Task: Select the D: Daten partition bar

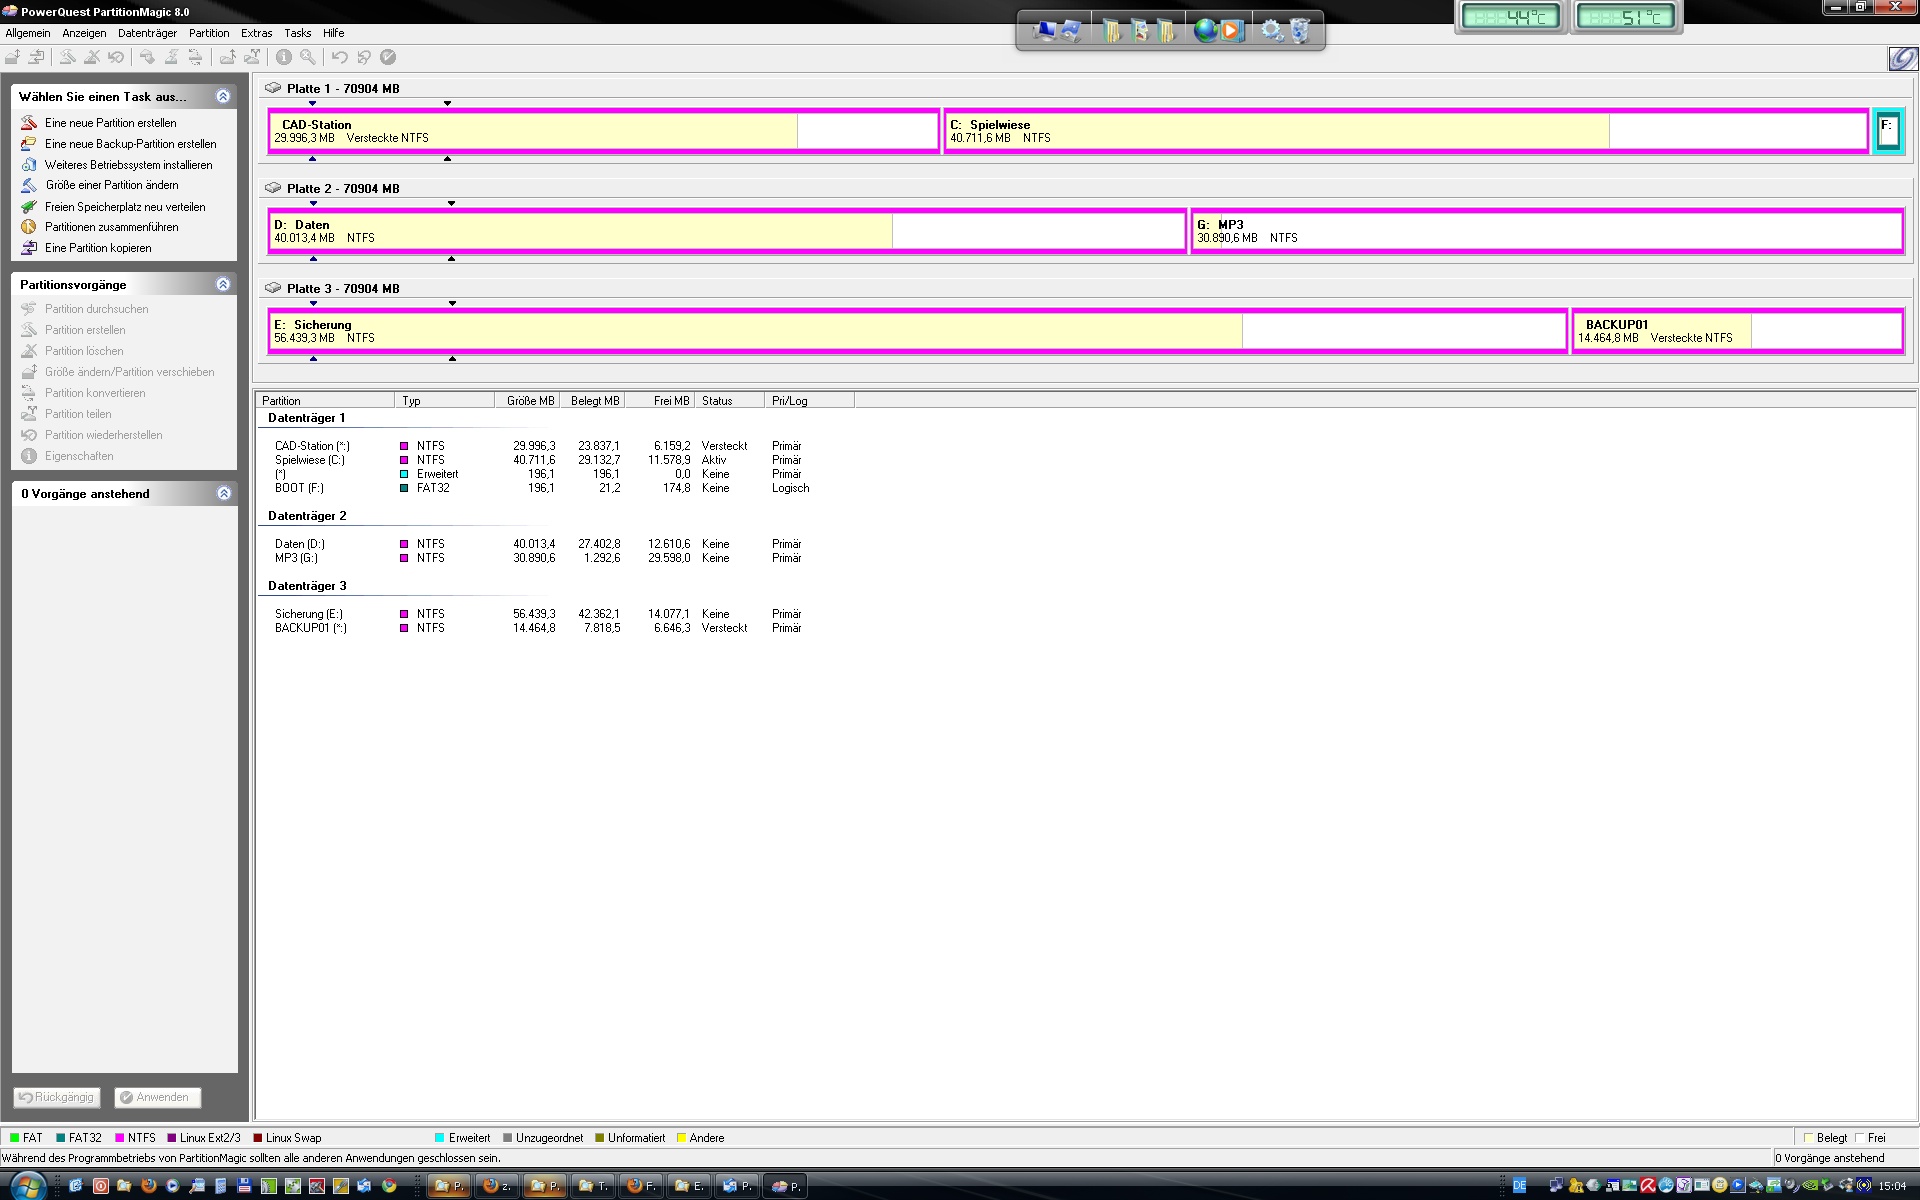Action: pos(727,231)
